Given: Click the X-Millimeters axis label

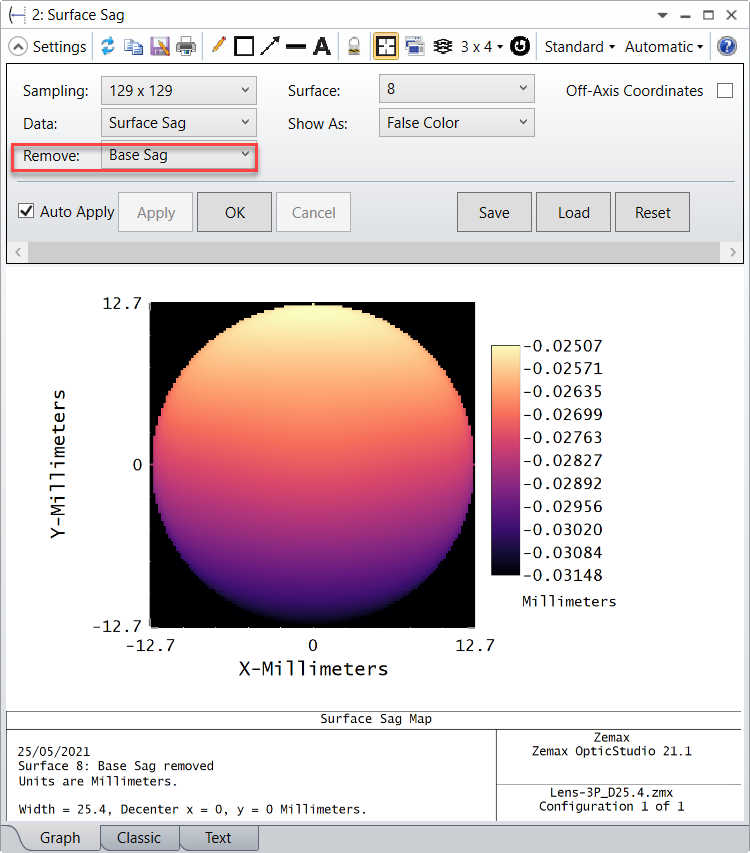Looking at the screenshot, I should [313, 669].
